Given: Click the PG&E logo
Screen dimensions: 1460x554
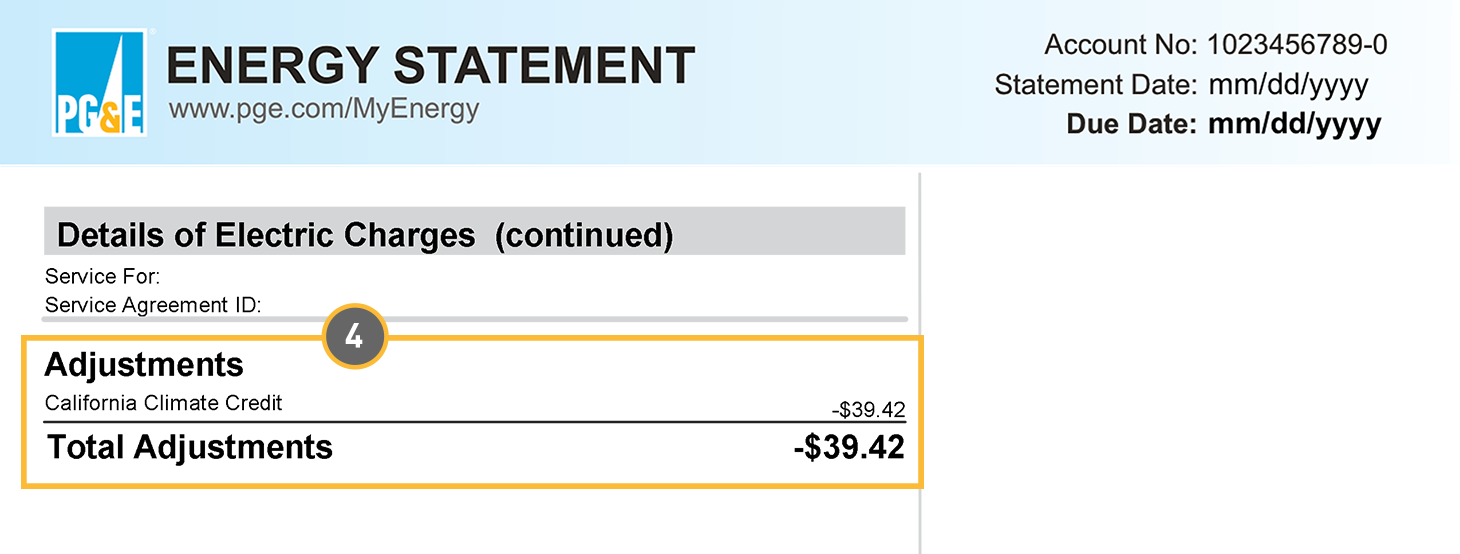Looking at the screenshot, I should [99, 83].
